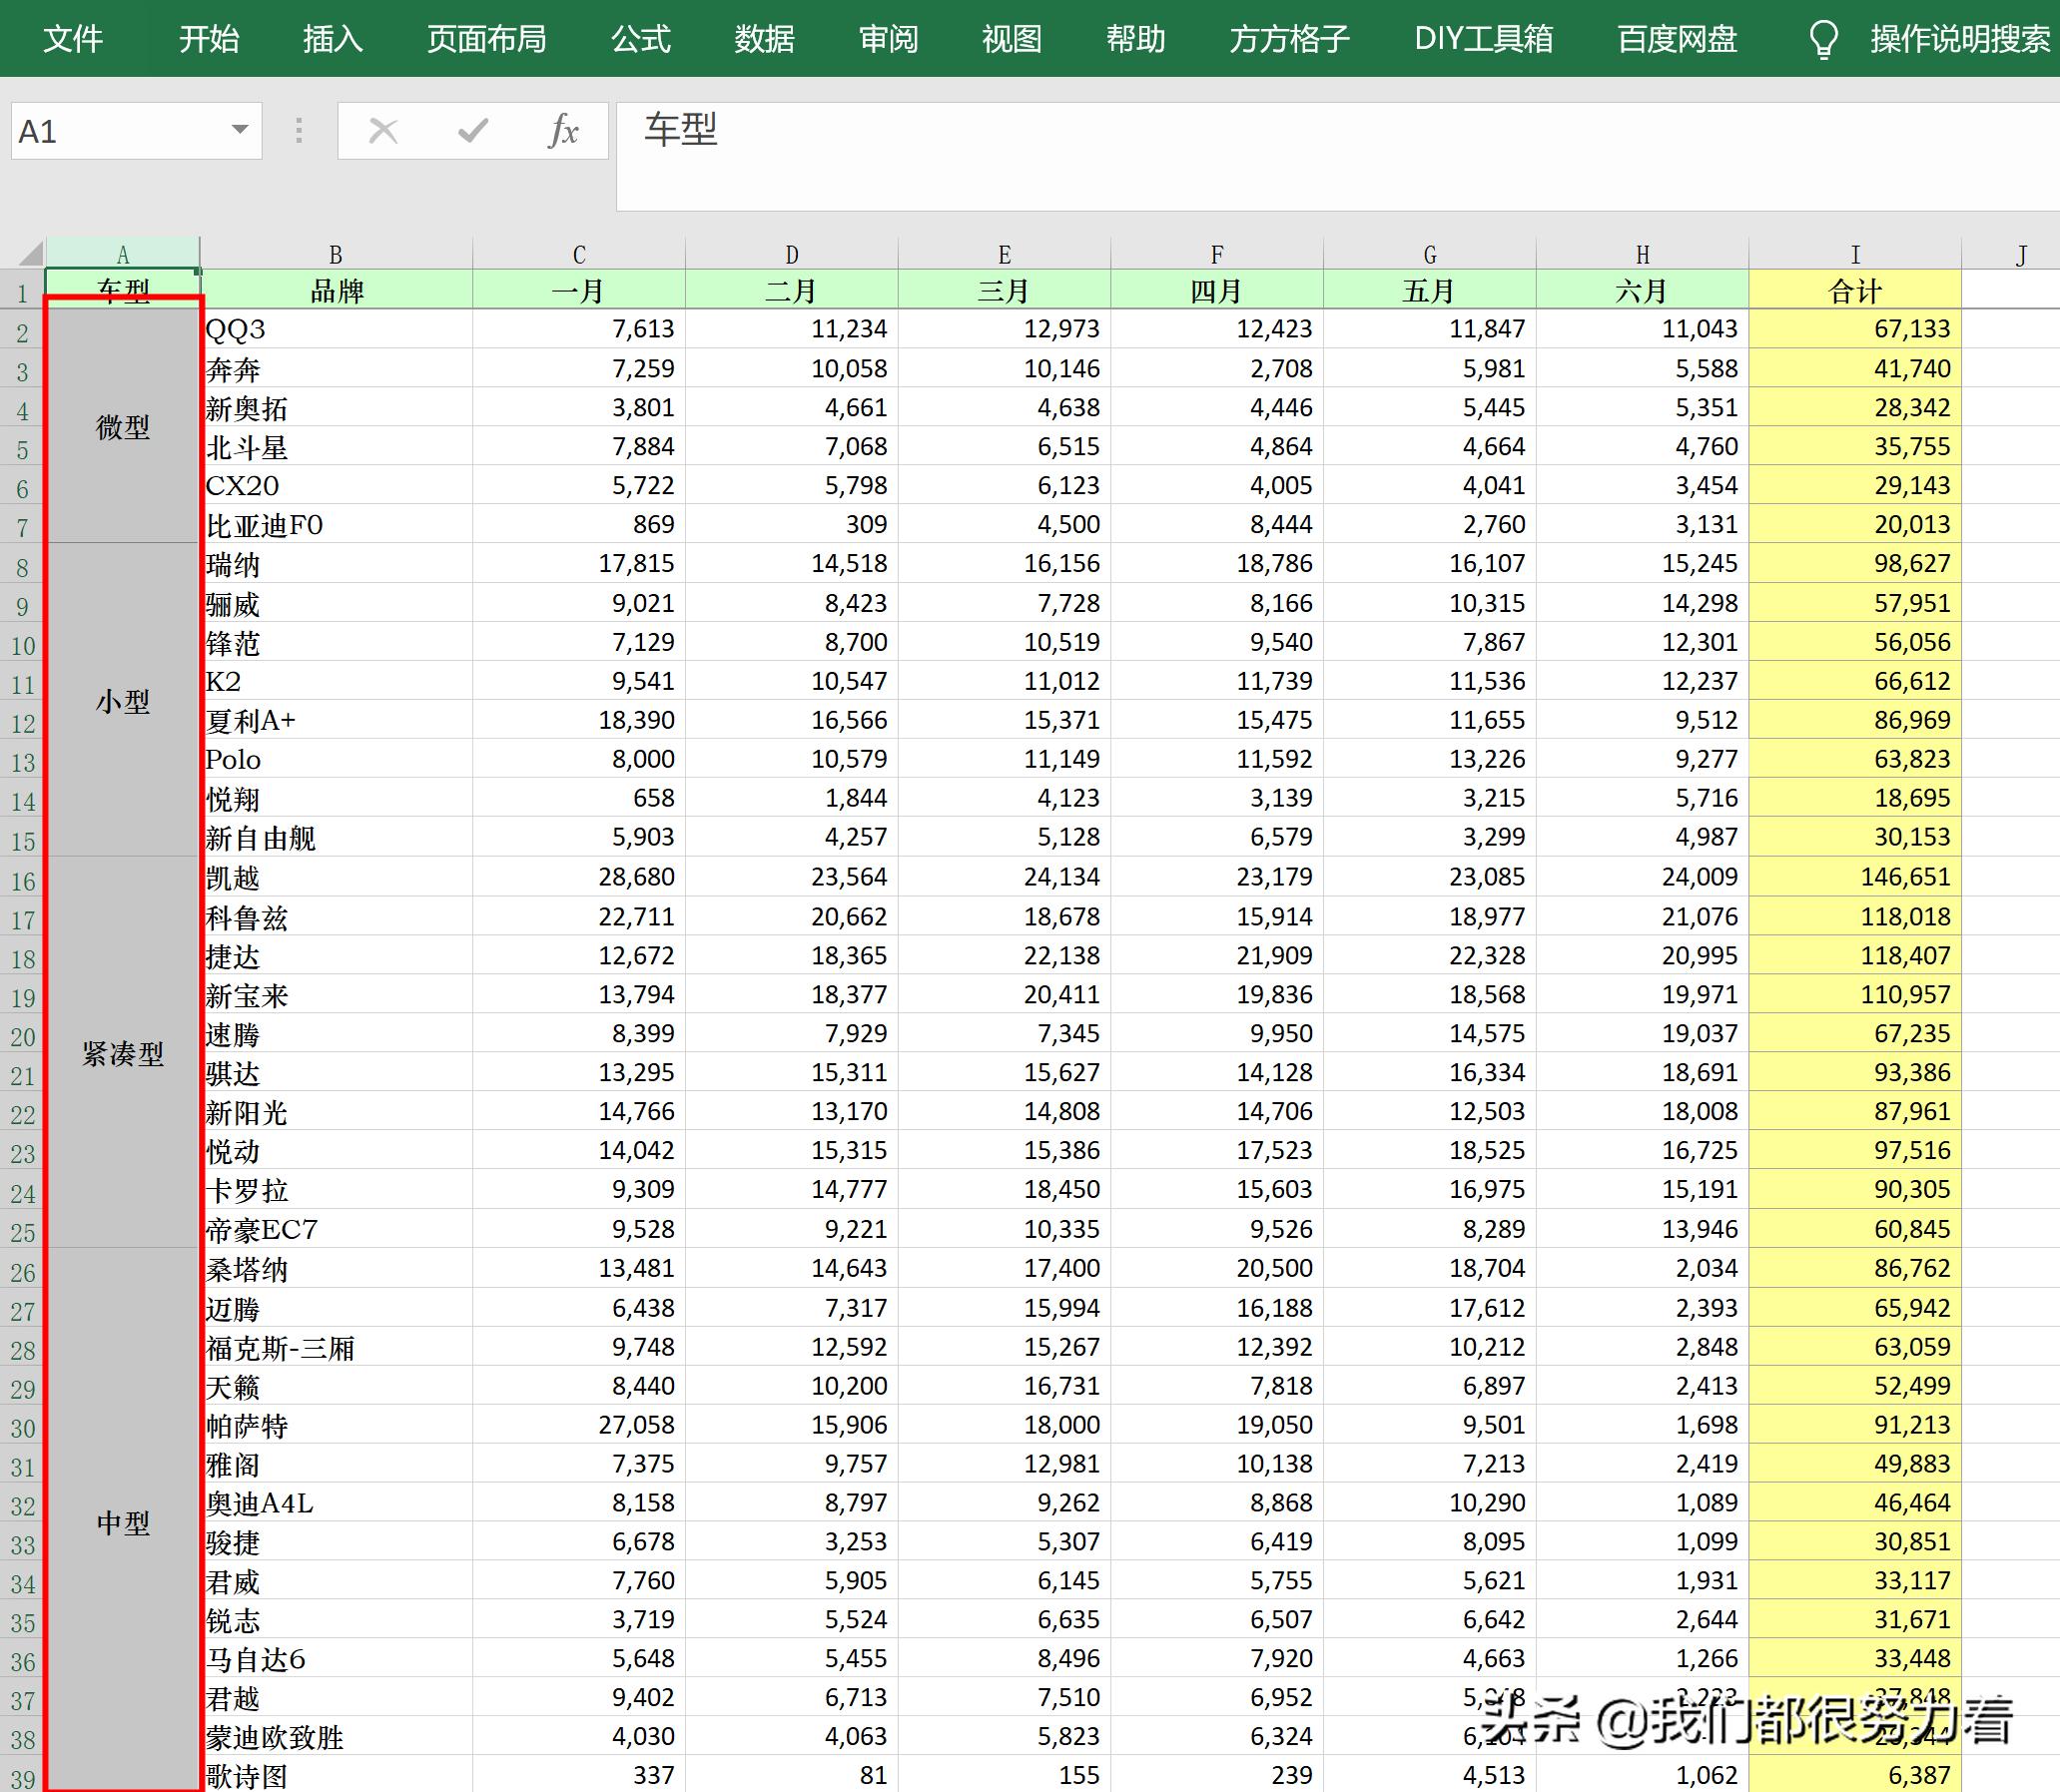Select row 16 header

click(x=22, y=877)
